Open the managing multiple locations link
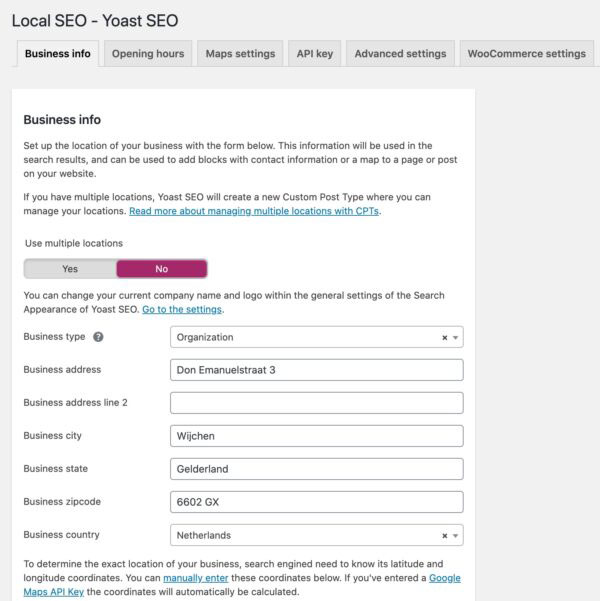The image size is (600, 601). 254,211
